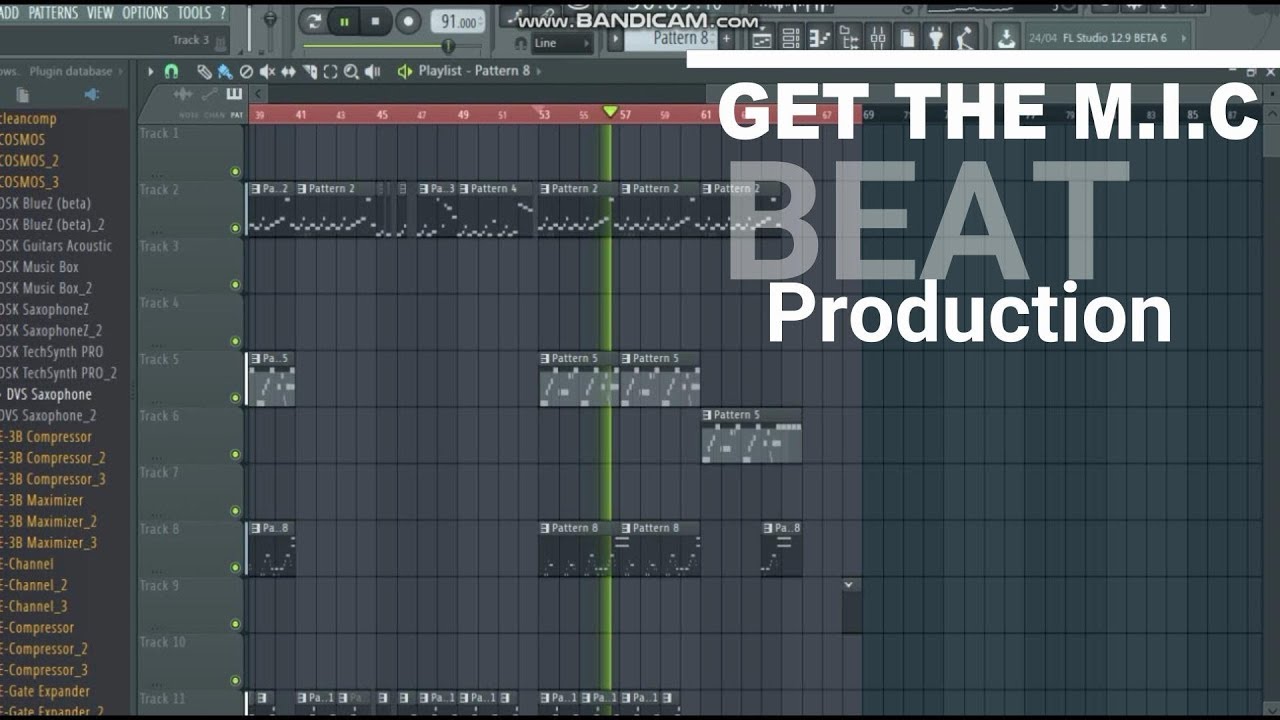The height and width of the screenshot is (720, 1280).
Task: Mute Track 3 using its green dot
Action: coord(235,285)
